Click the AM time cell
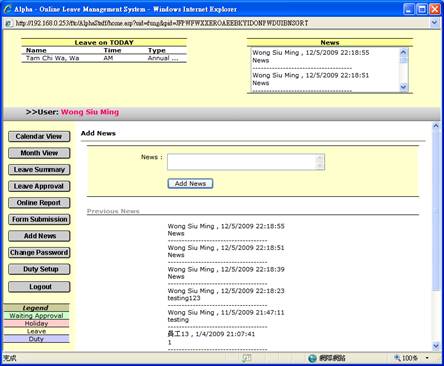Screen dimensions: 444x366 tap(108, 58)
